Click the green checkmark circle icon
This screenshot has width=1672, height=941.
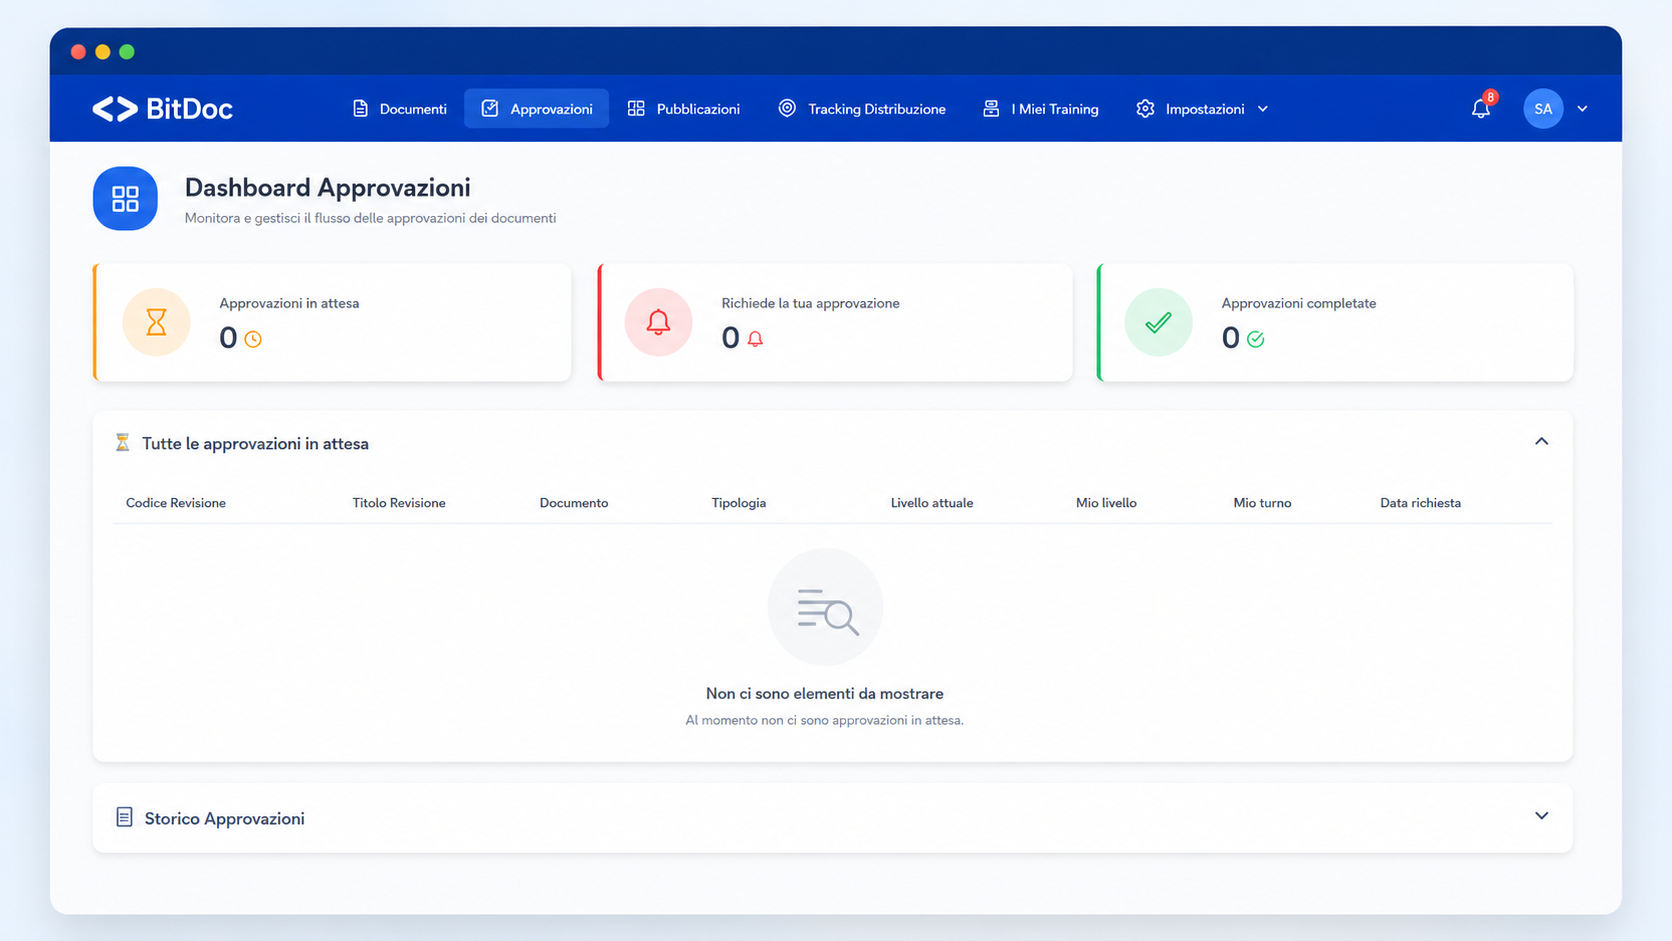click(x=1158, y=322)
